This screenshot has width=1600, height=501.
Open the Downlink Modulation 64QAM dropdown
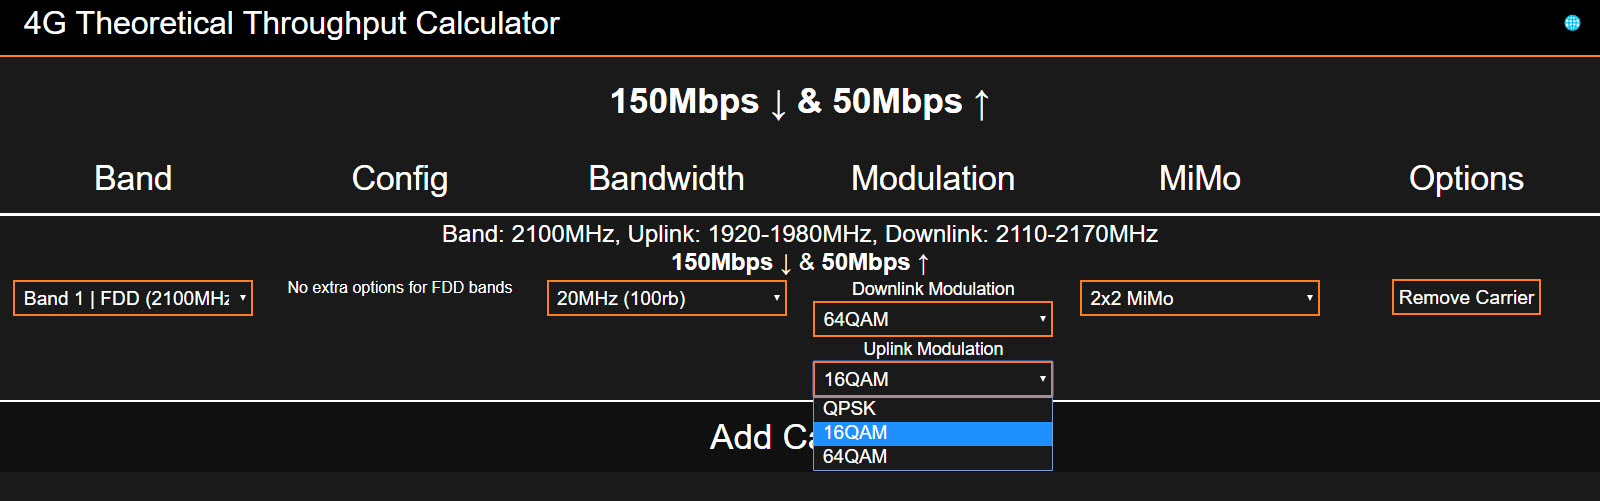932,319
